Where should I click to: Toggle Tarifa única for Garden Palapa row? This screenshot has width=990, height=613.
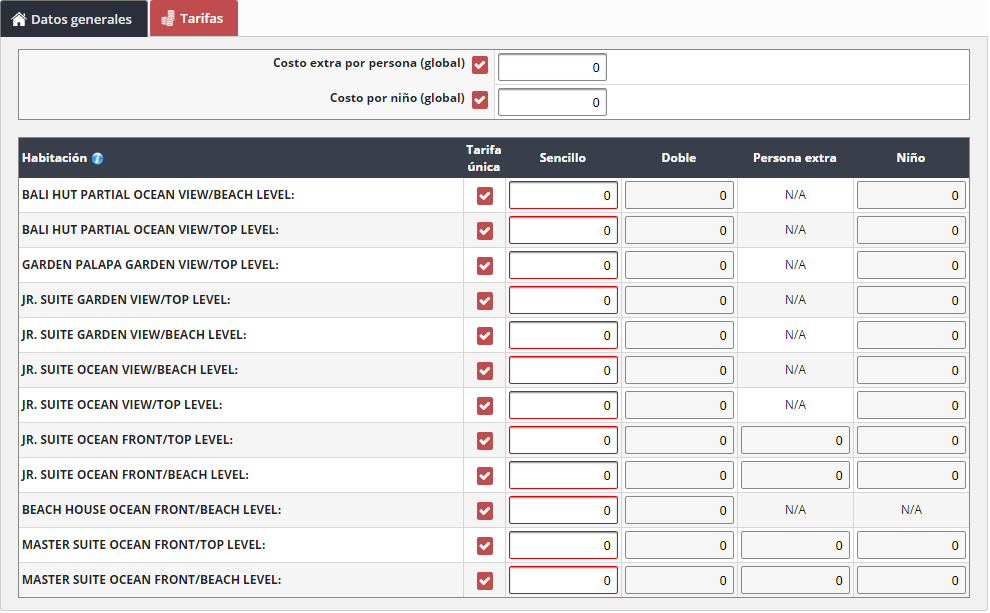point(485,266)
